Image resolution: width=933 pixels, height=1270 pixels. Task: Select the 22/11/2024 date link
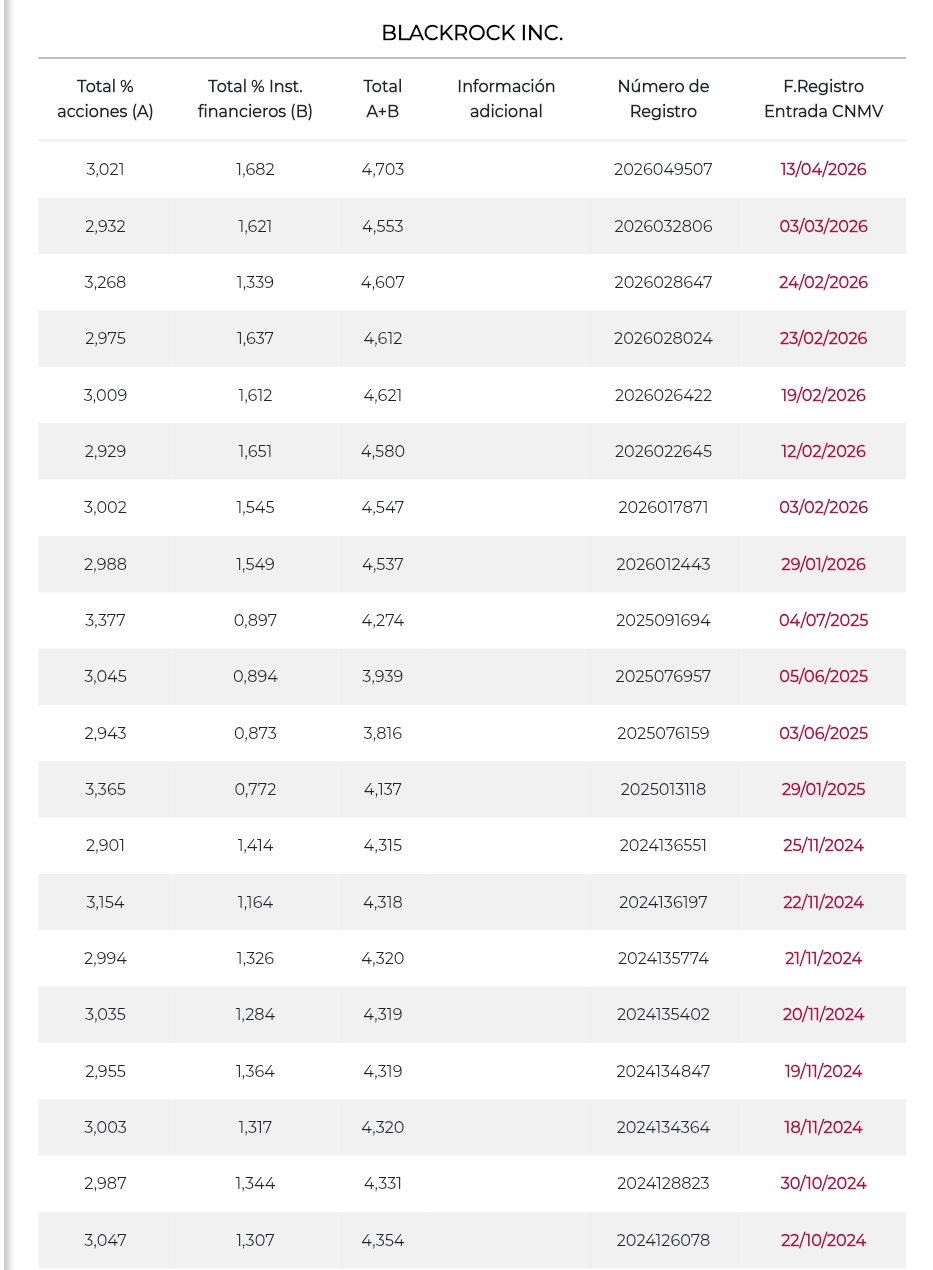point(823,902)
